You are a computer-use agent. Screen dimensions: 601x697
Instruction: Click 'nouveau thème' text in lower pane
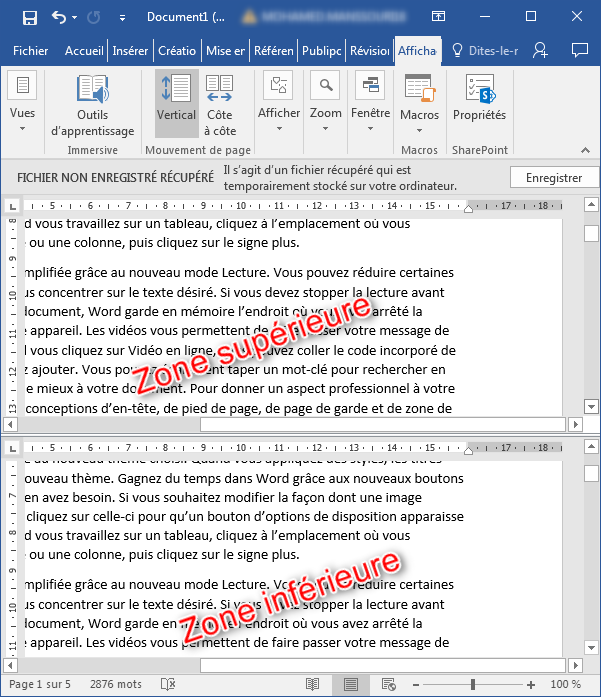pos(69,479)
